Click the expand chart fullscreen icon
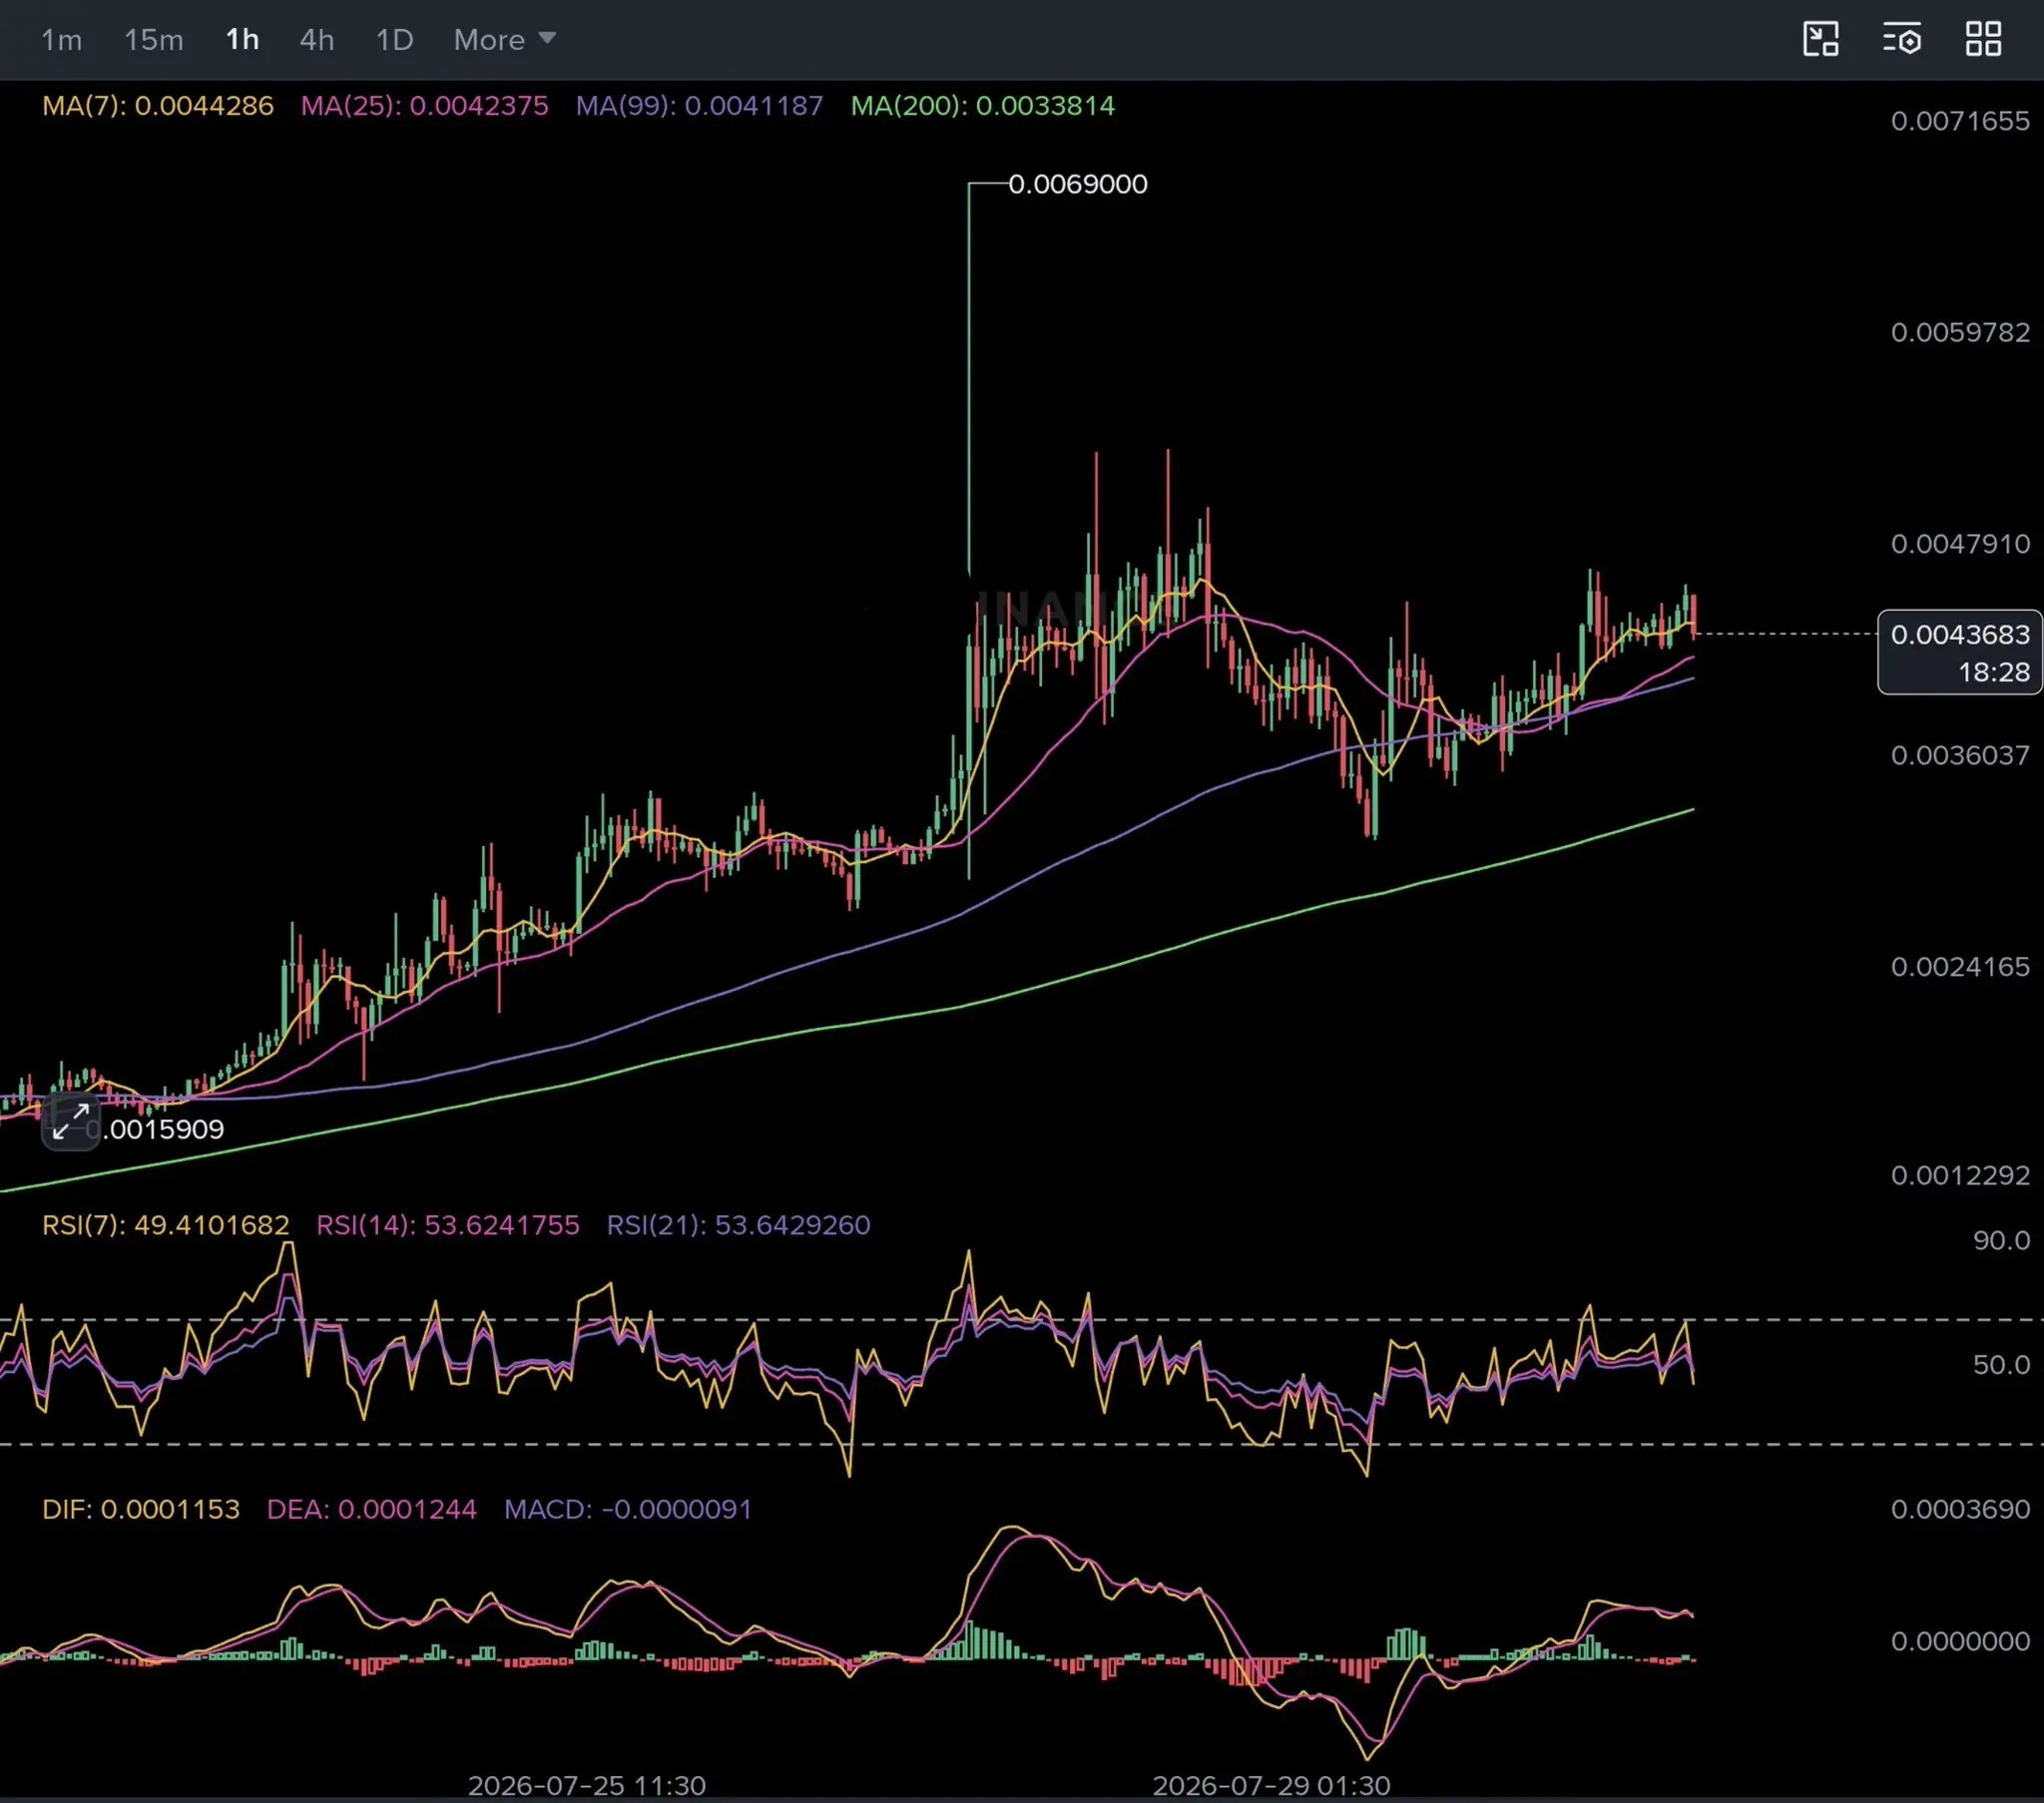Screen dimensions: 2044x1803 [71, 1122]
